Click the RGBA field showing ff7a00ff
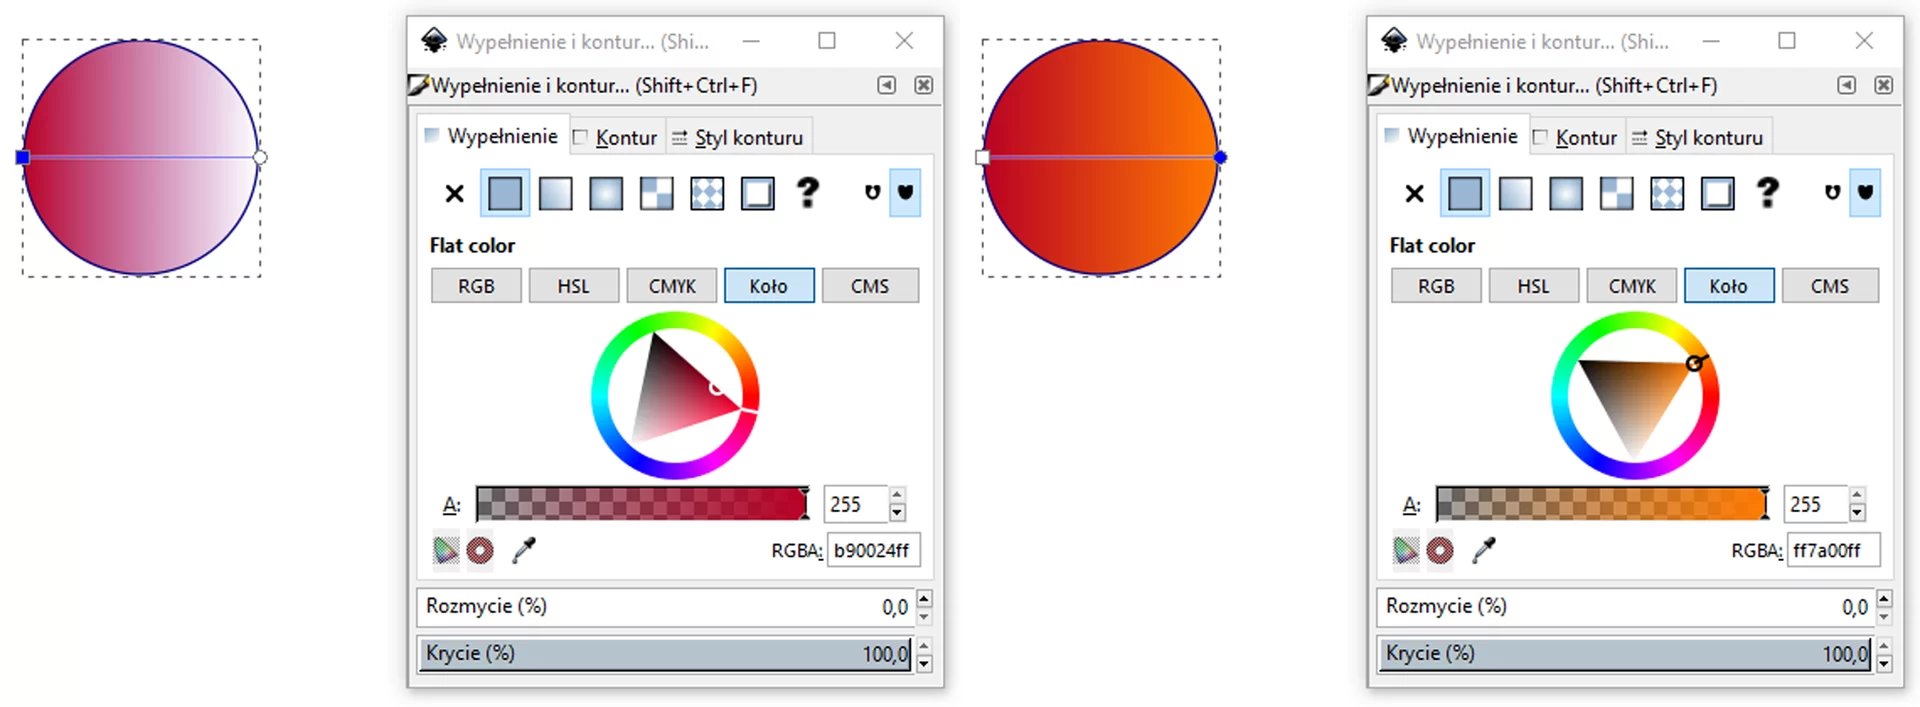 (1833, 550)
